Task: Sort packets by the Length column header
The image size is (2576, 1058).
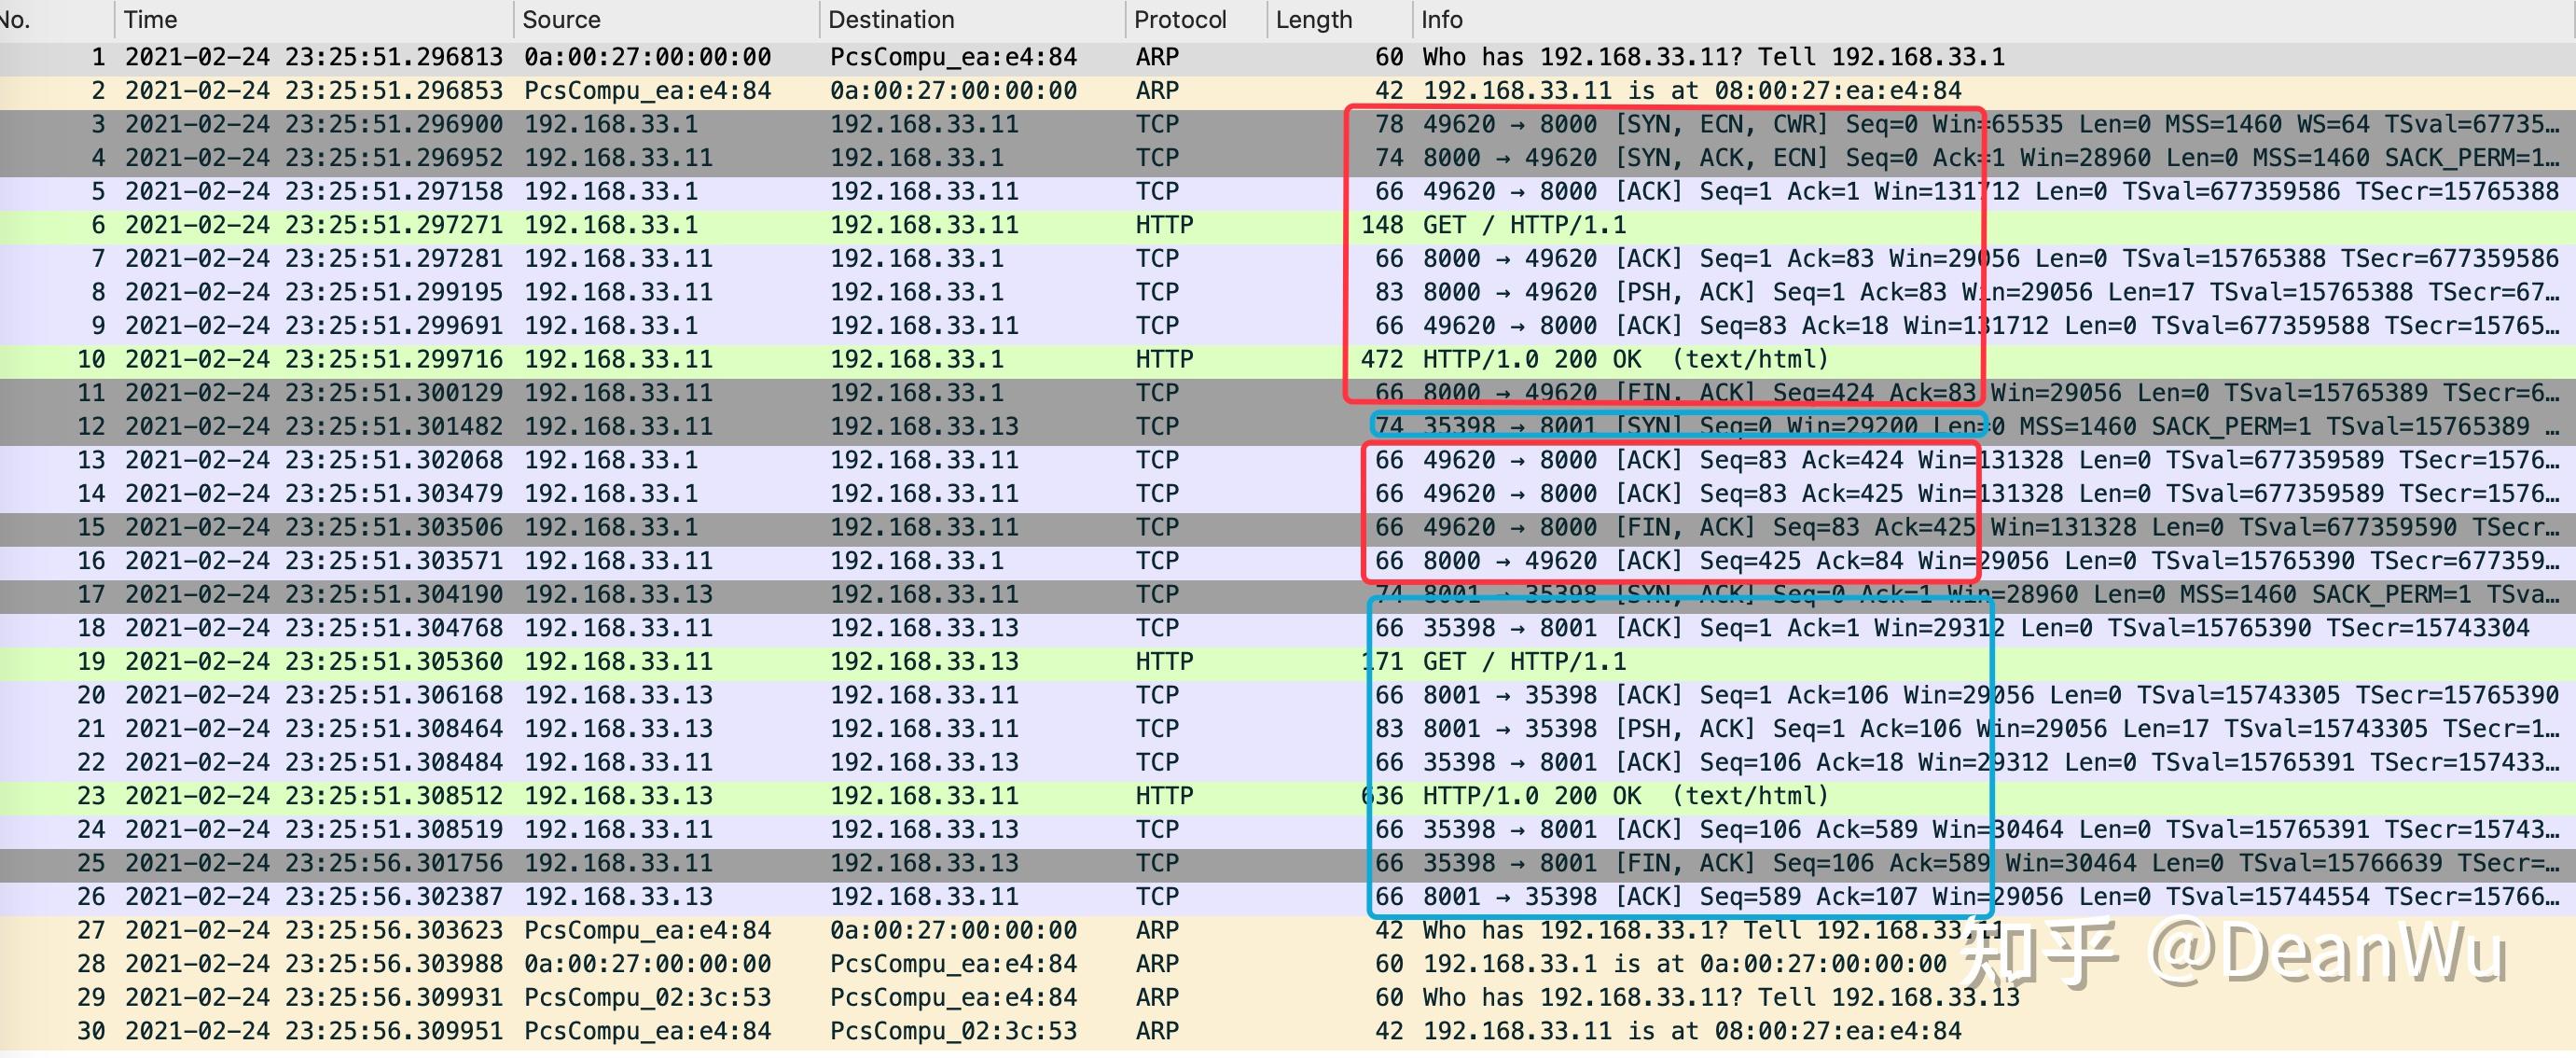Action: click(x=1312, y=19)
